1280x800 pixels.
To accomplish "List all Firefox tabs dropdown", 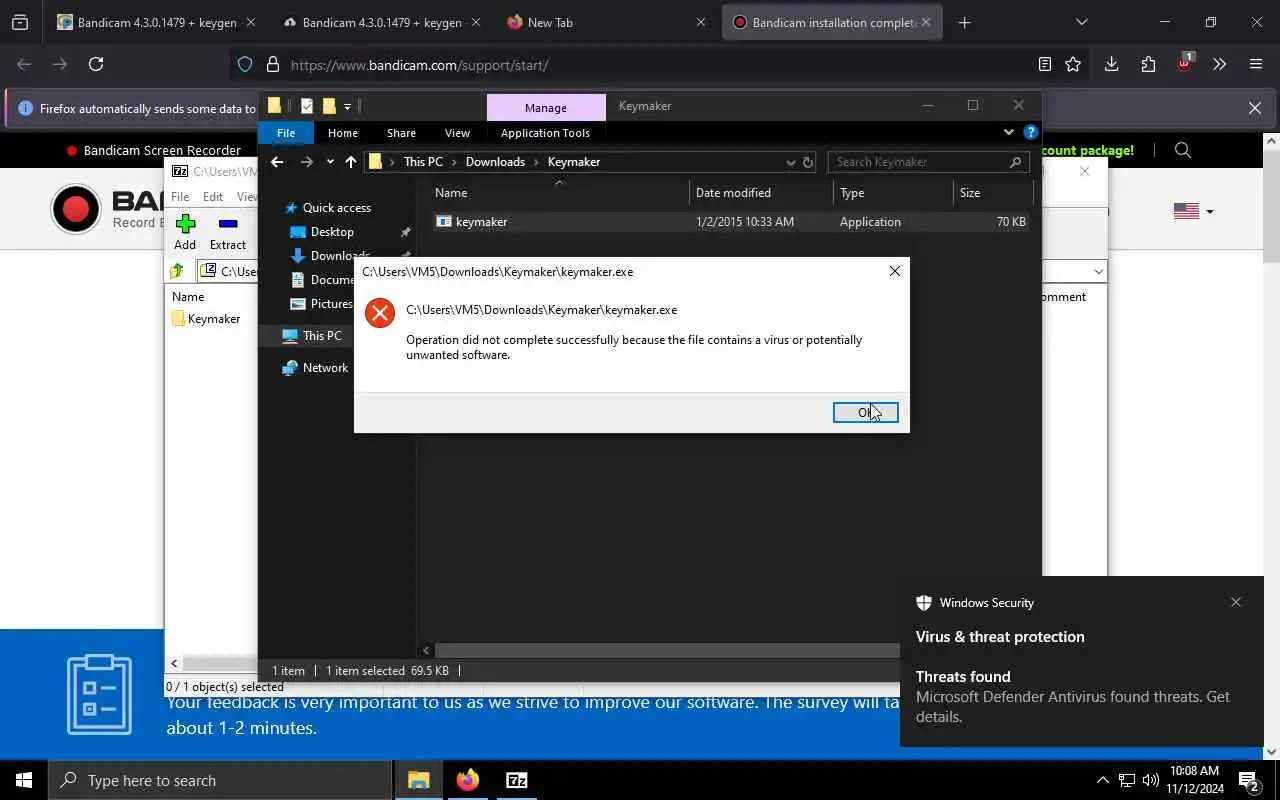I will pos(1081,22).
